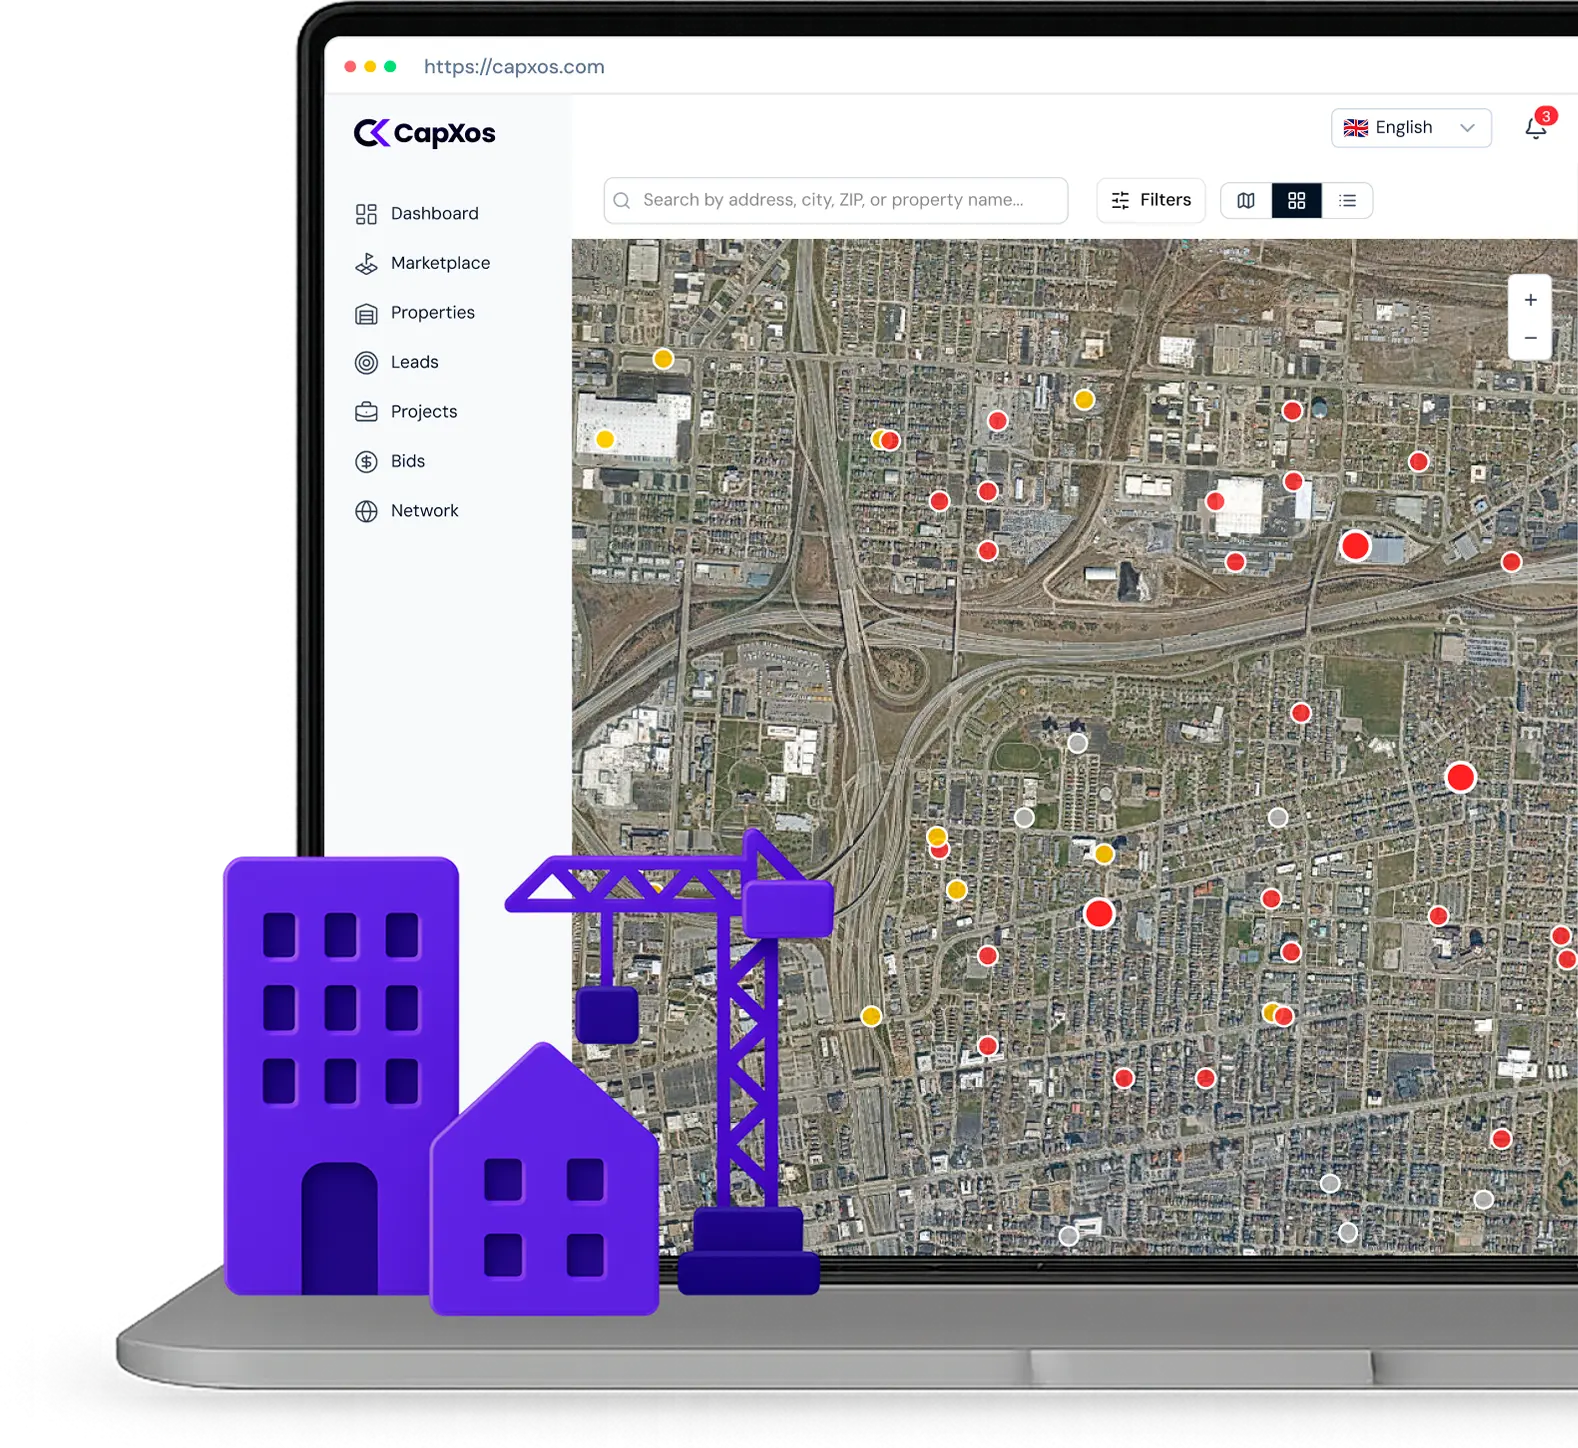Click the search magnifier icon

[622, 200]
